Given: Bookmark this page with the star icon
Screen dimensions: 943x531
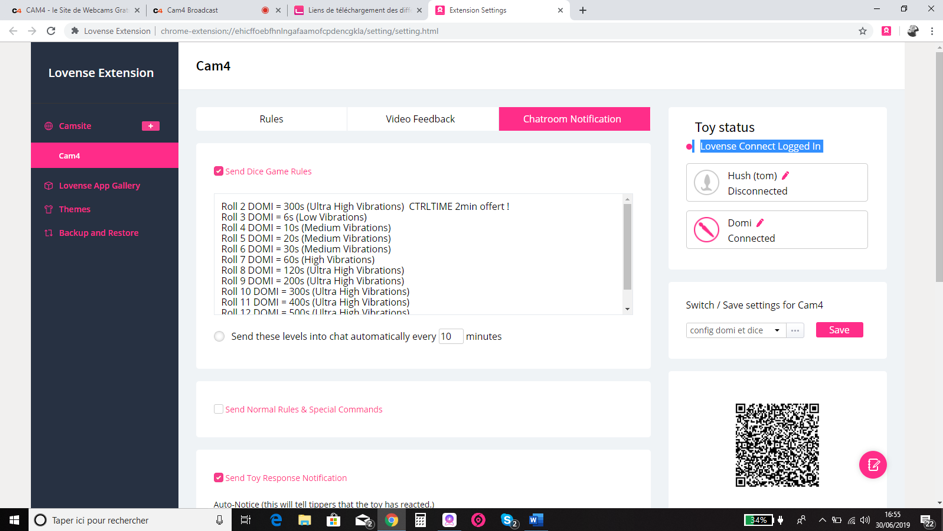Looking at the screenshot, I should [x=862, y=31].
